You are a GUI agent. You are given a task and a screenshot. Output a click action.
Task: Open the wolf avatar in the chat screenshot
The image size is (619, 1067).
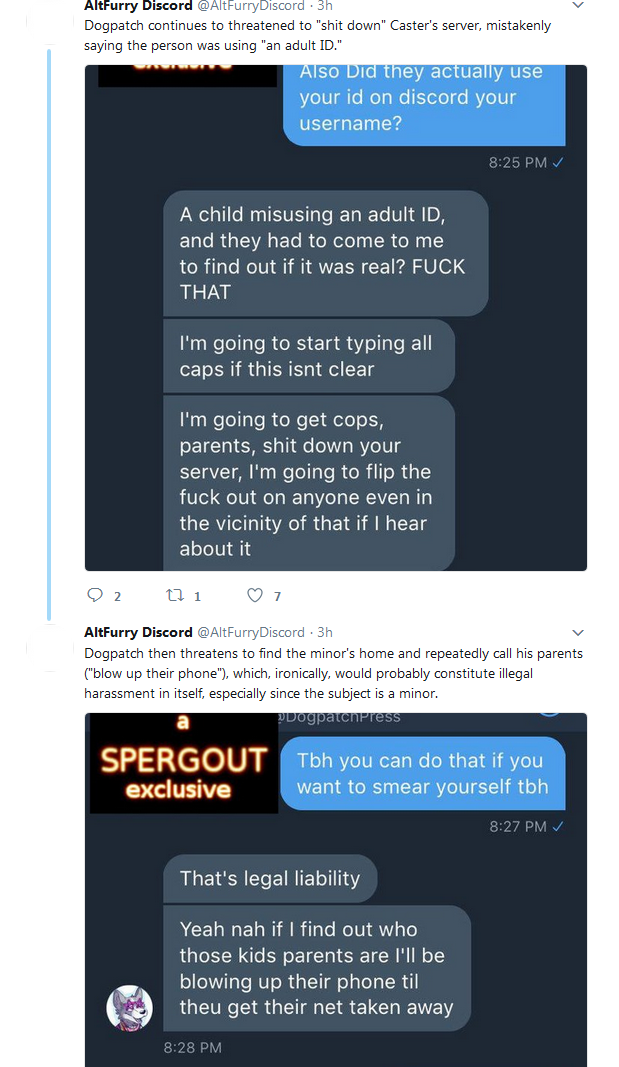[129, 1008]
